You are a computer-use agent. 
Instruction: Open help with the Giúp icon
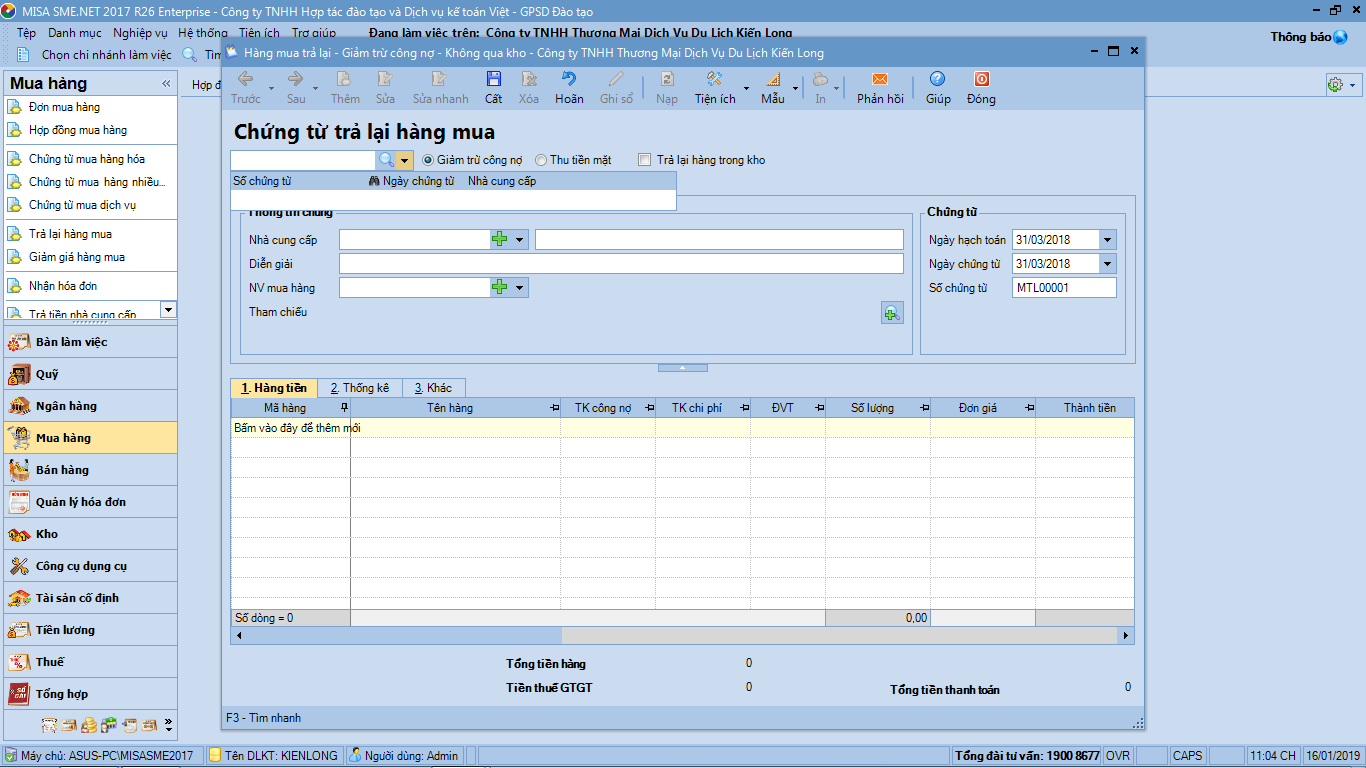(938, 79)
